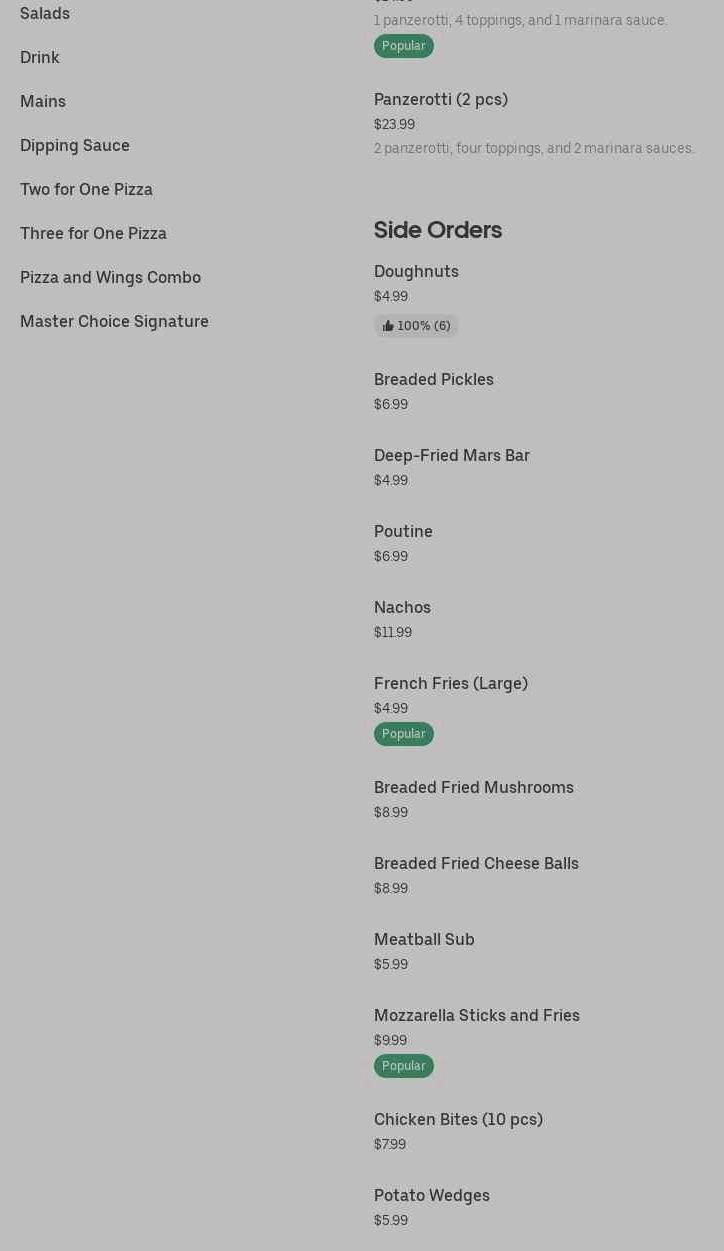Select Master Choice Signature category
This screenshot has height=1251, width=724.
[x=114, y=321]
